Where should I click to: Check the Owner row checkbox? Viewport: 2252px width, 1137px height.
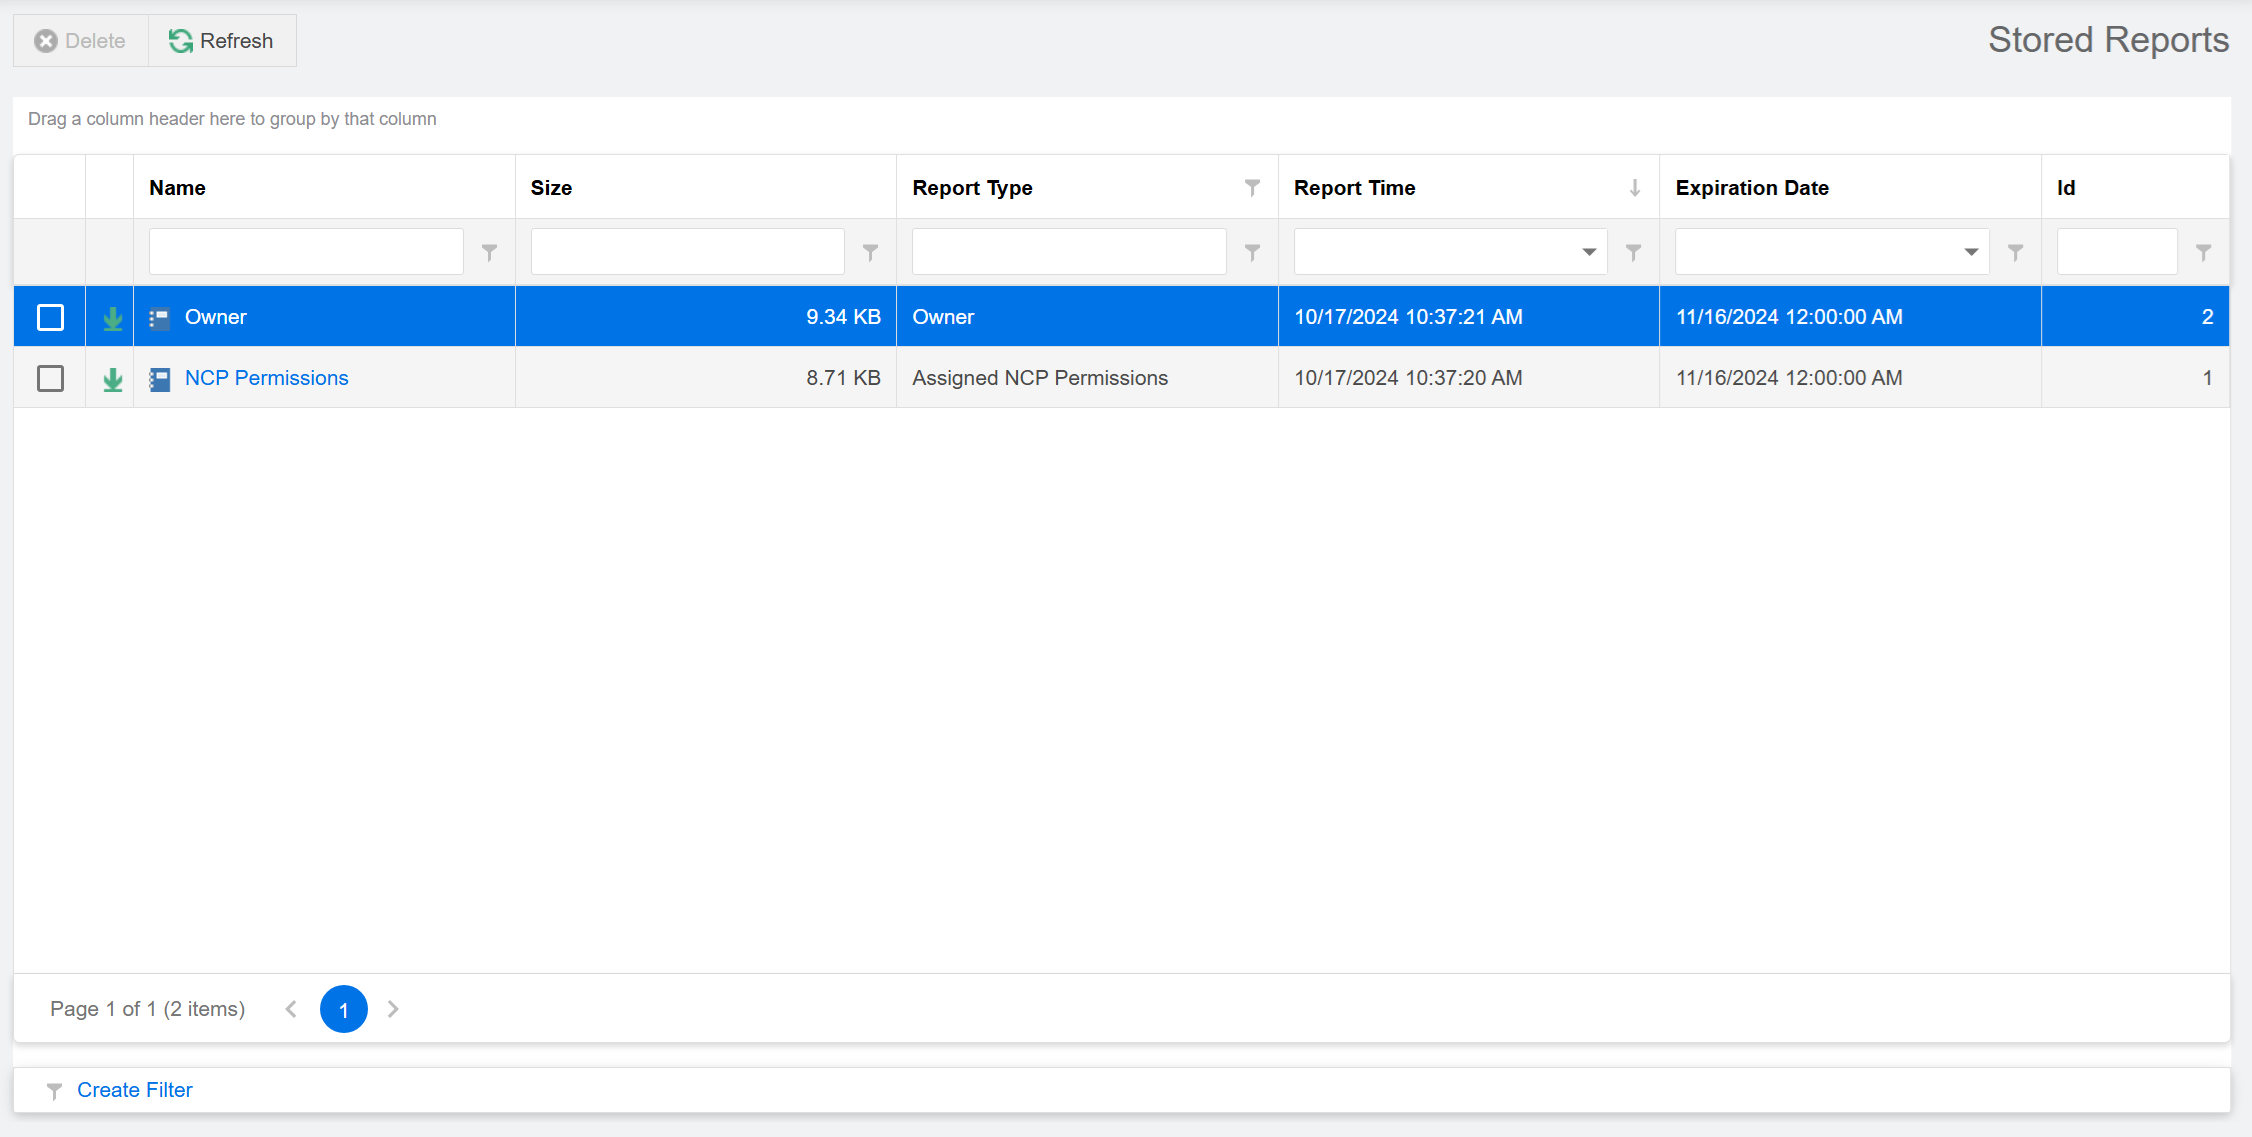[50, 317]
